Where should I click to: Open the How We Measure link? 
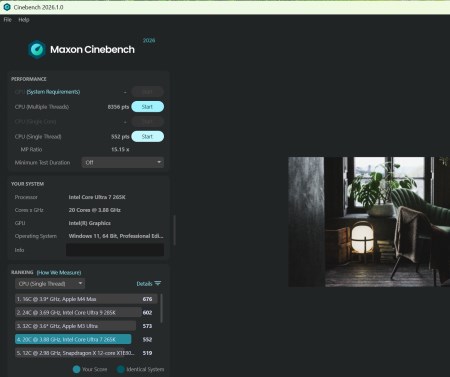[x=59, y=273]
